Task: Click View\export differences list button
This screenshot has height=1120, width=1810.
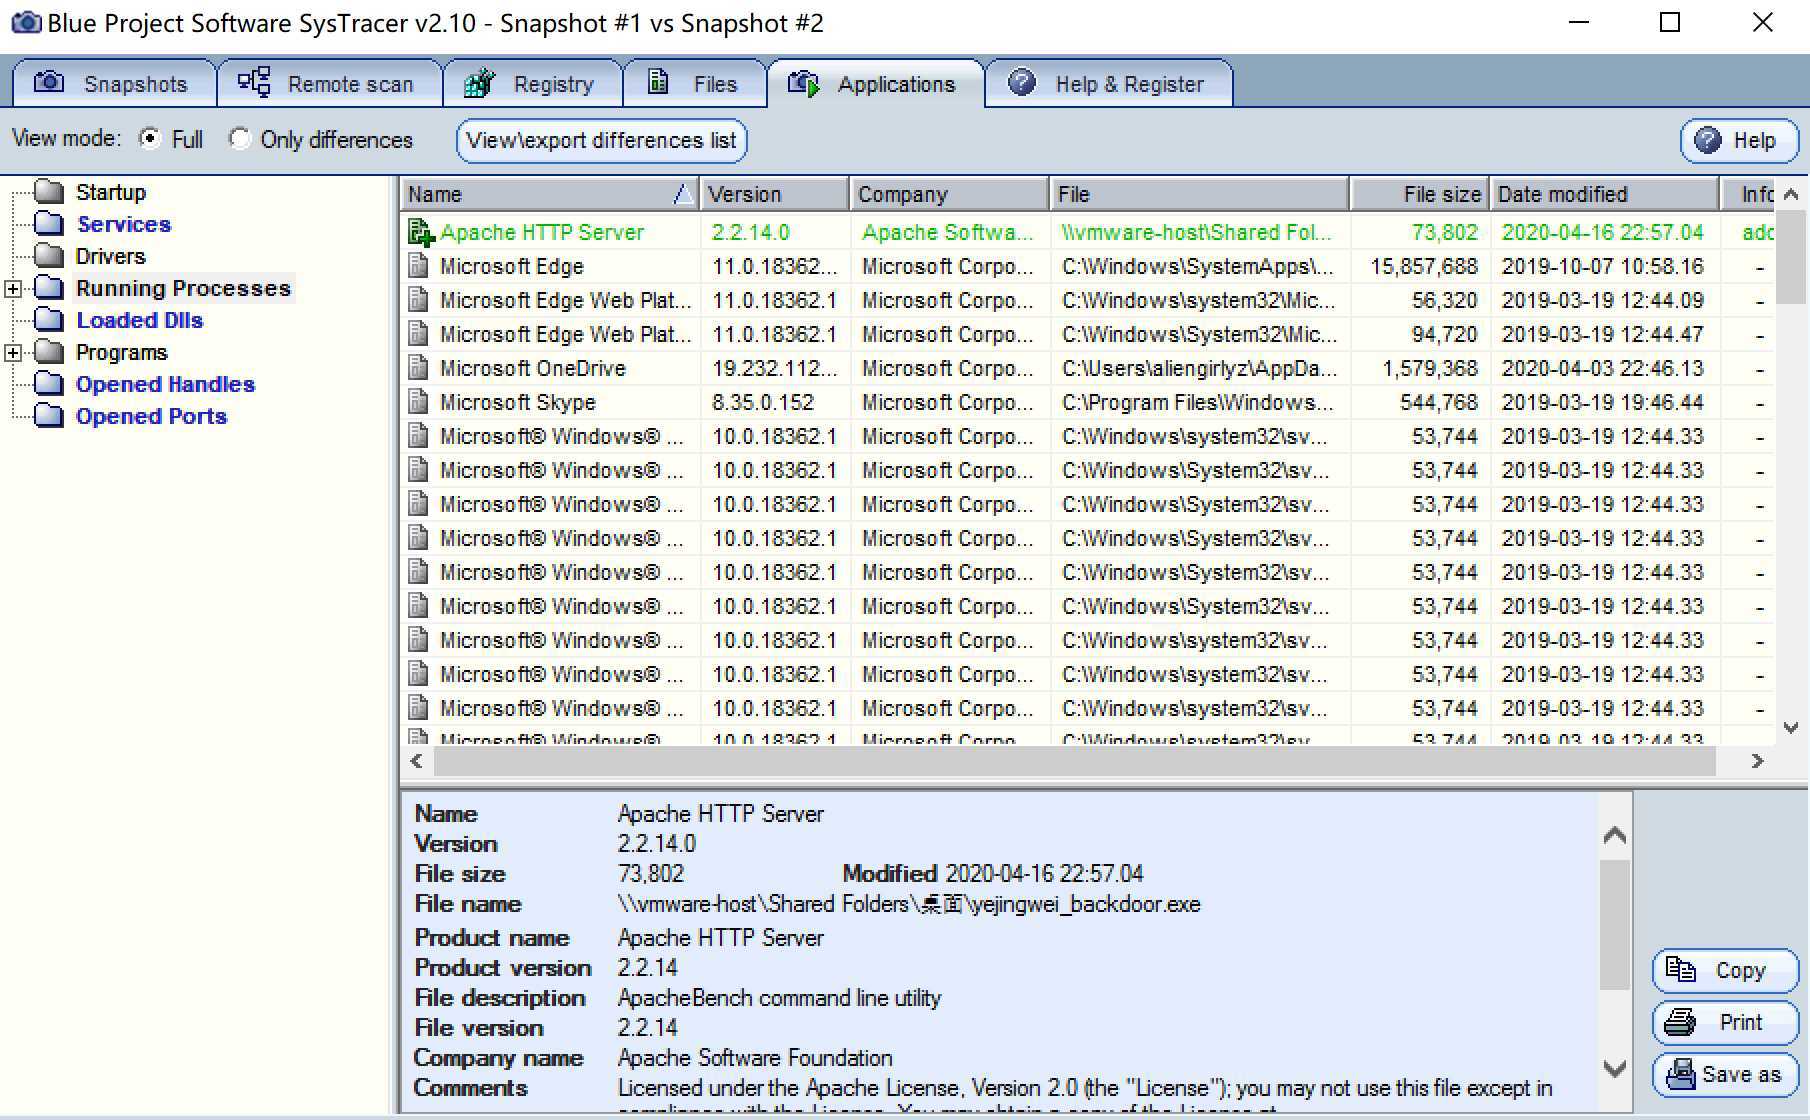Action: (x=601, y=140)
